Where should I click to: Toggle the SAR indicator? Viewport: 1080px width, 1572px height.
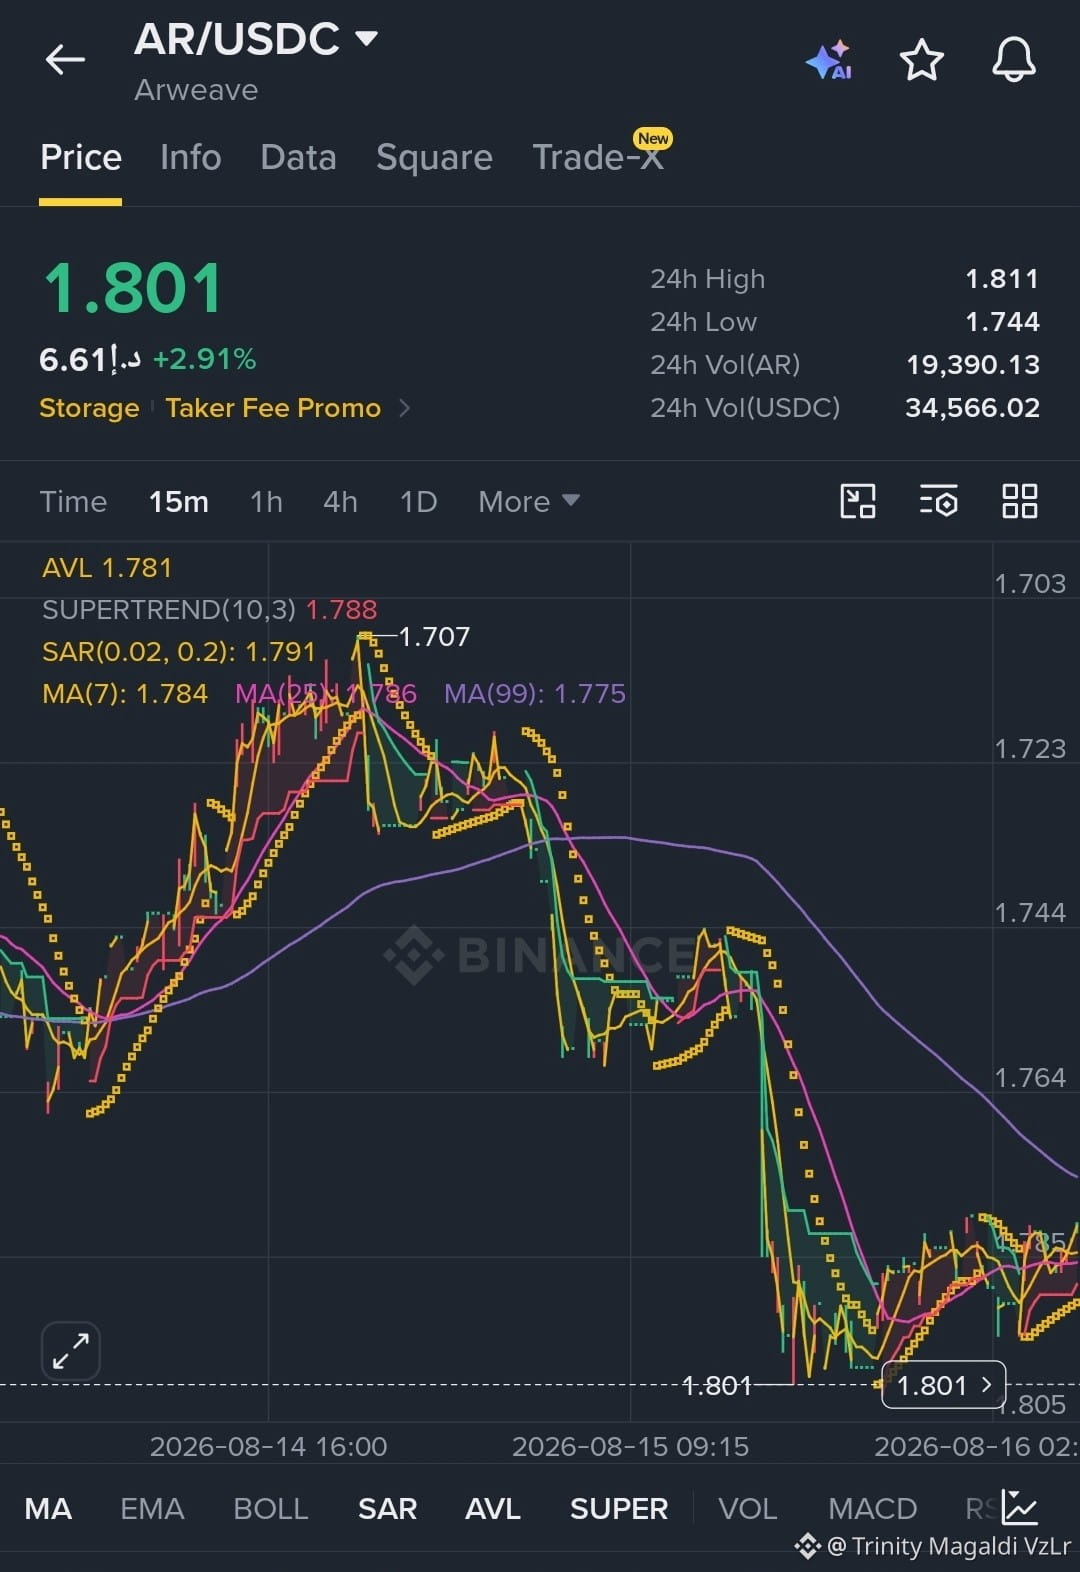(387, 1508)
